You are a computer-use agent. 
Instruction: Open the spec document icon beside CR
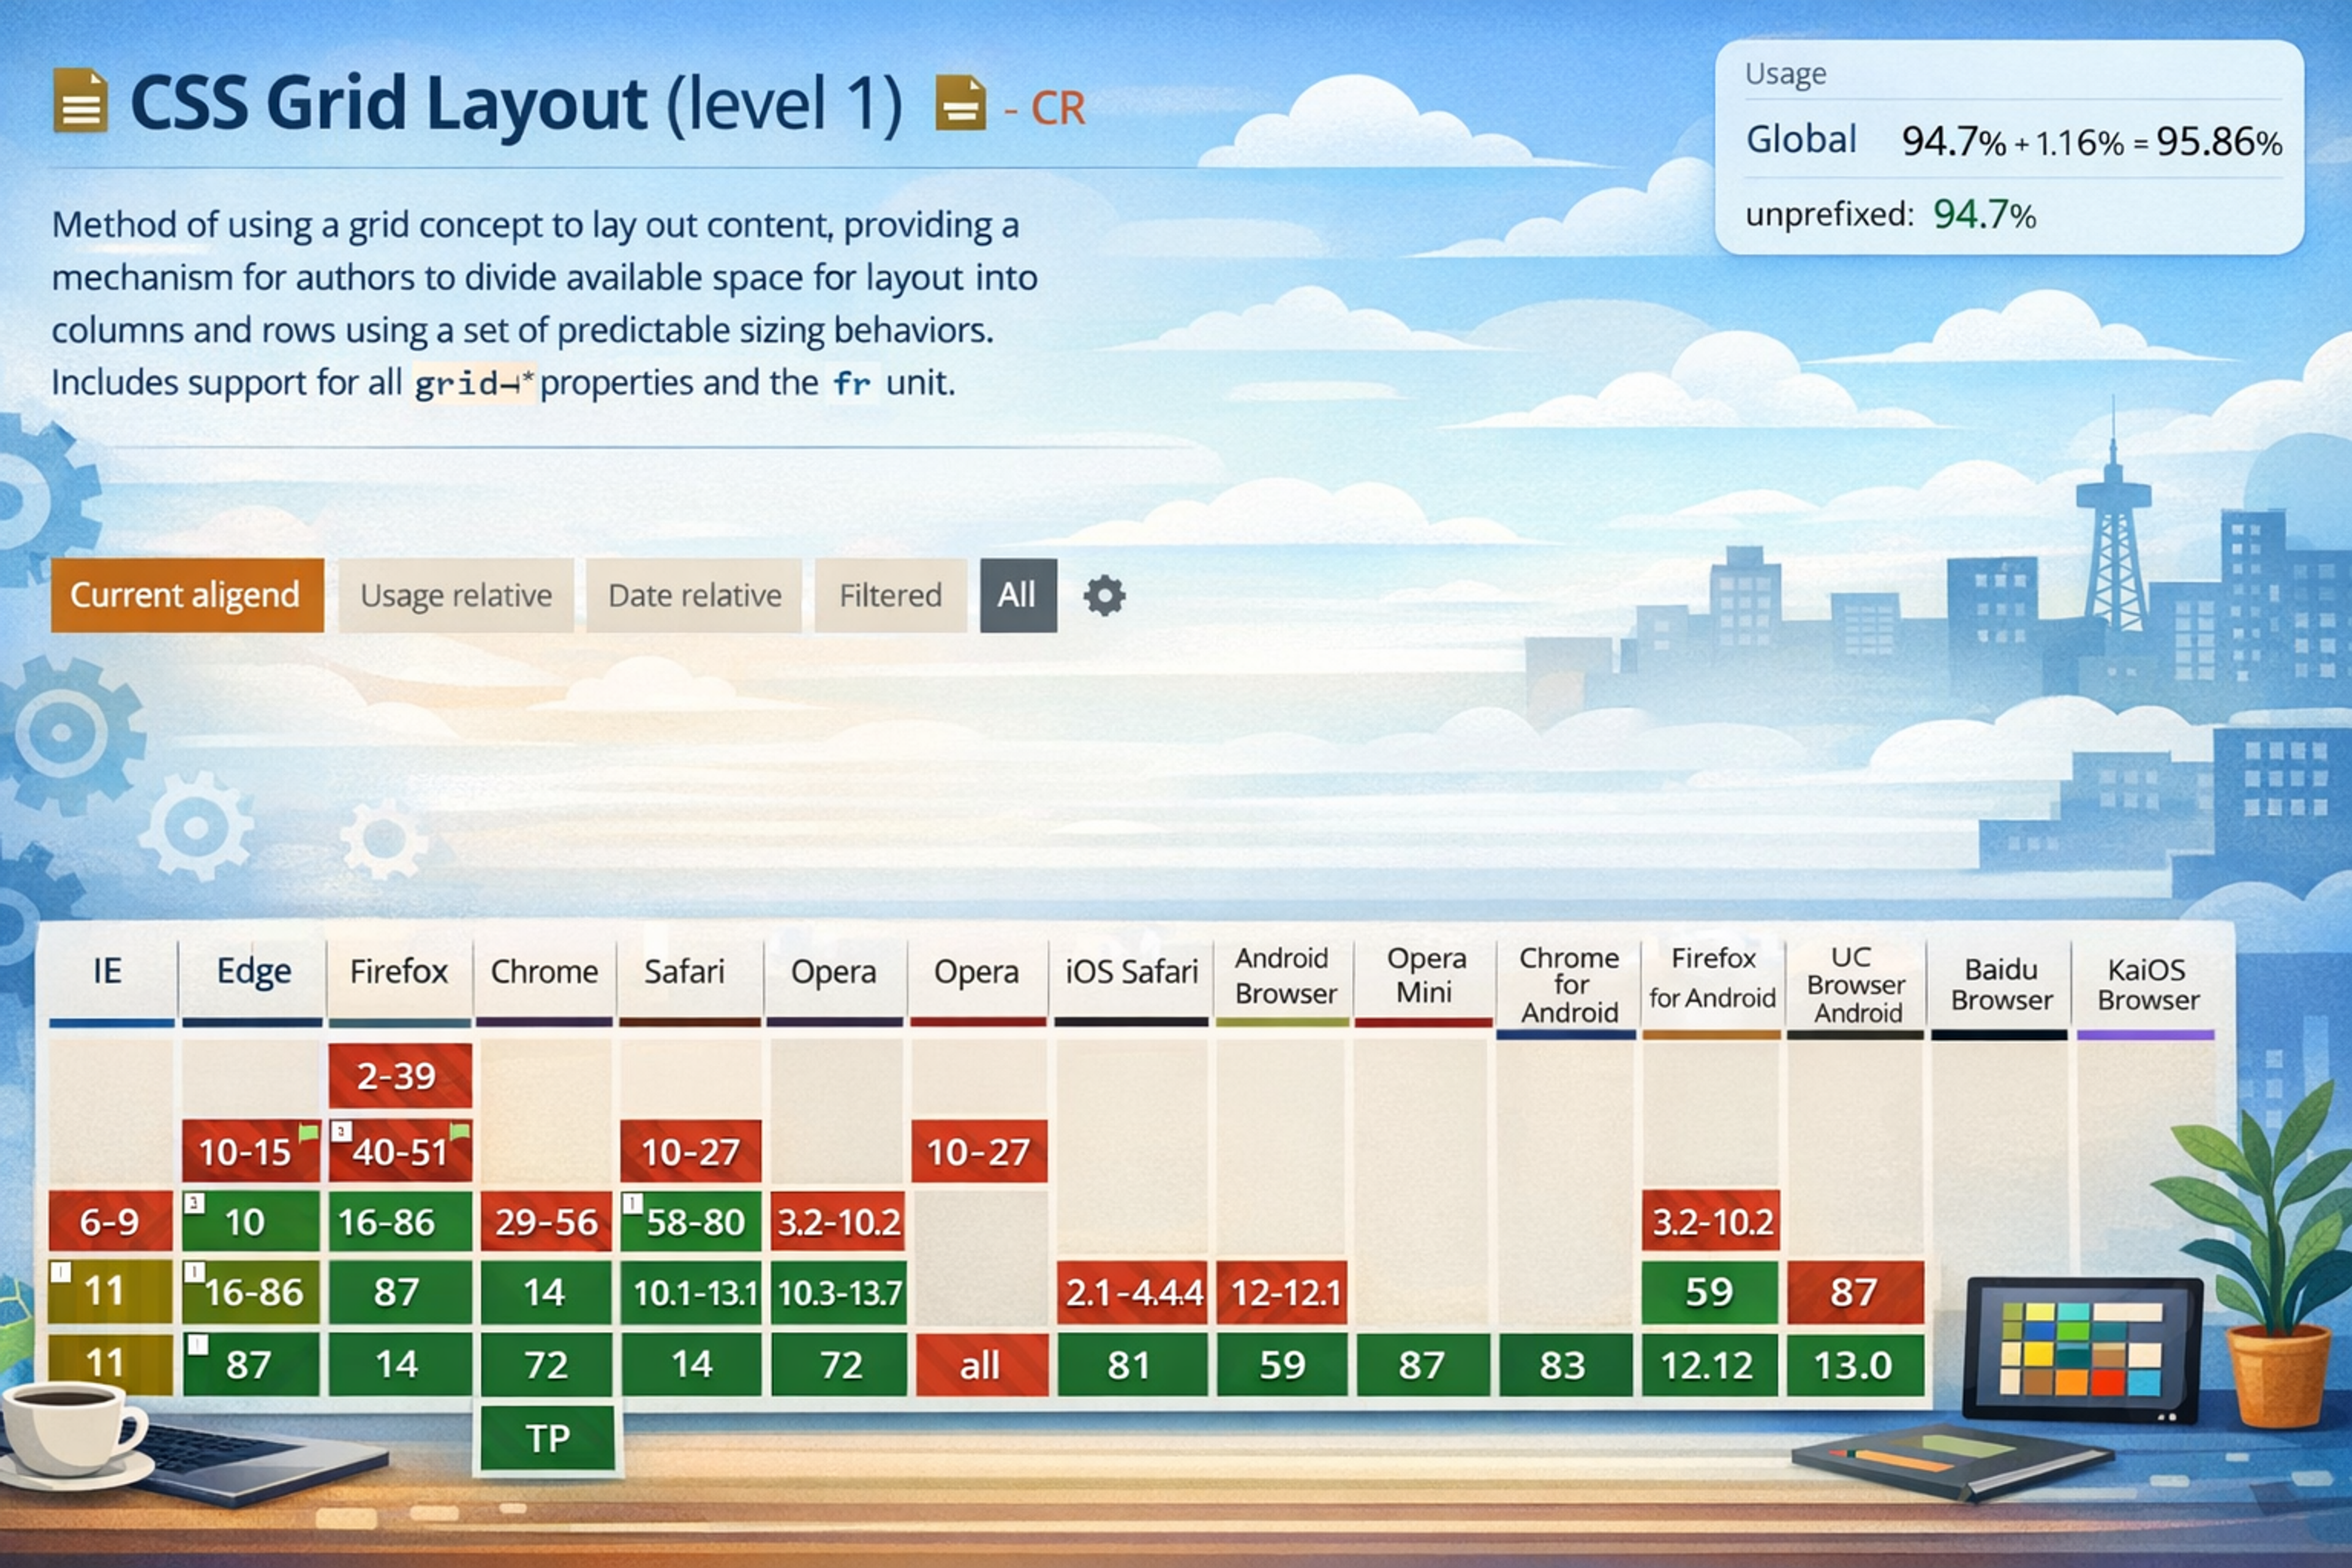click(x=960, y=103)
